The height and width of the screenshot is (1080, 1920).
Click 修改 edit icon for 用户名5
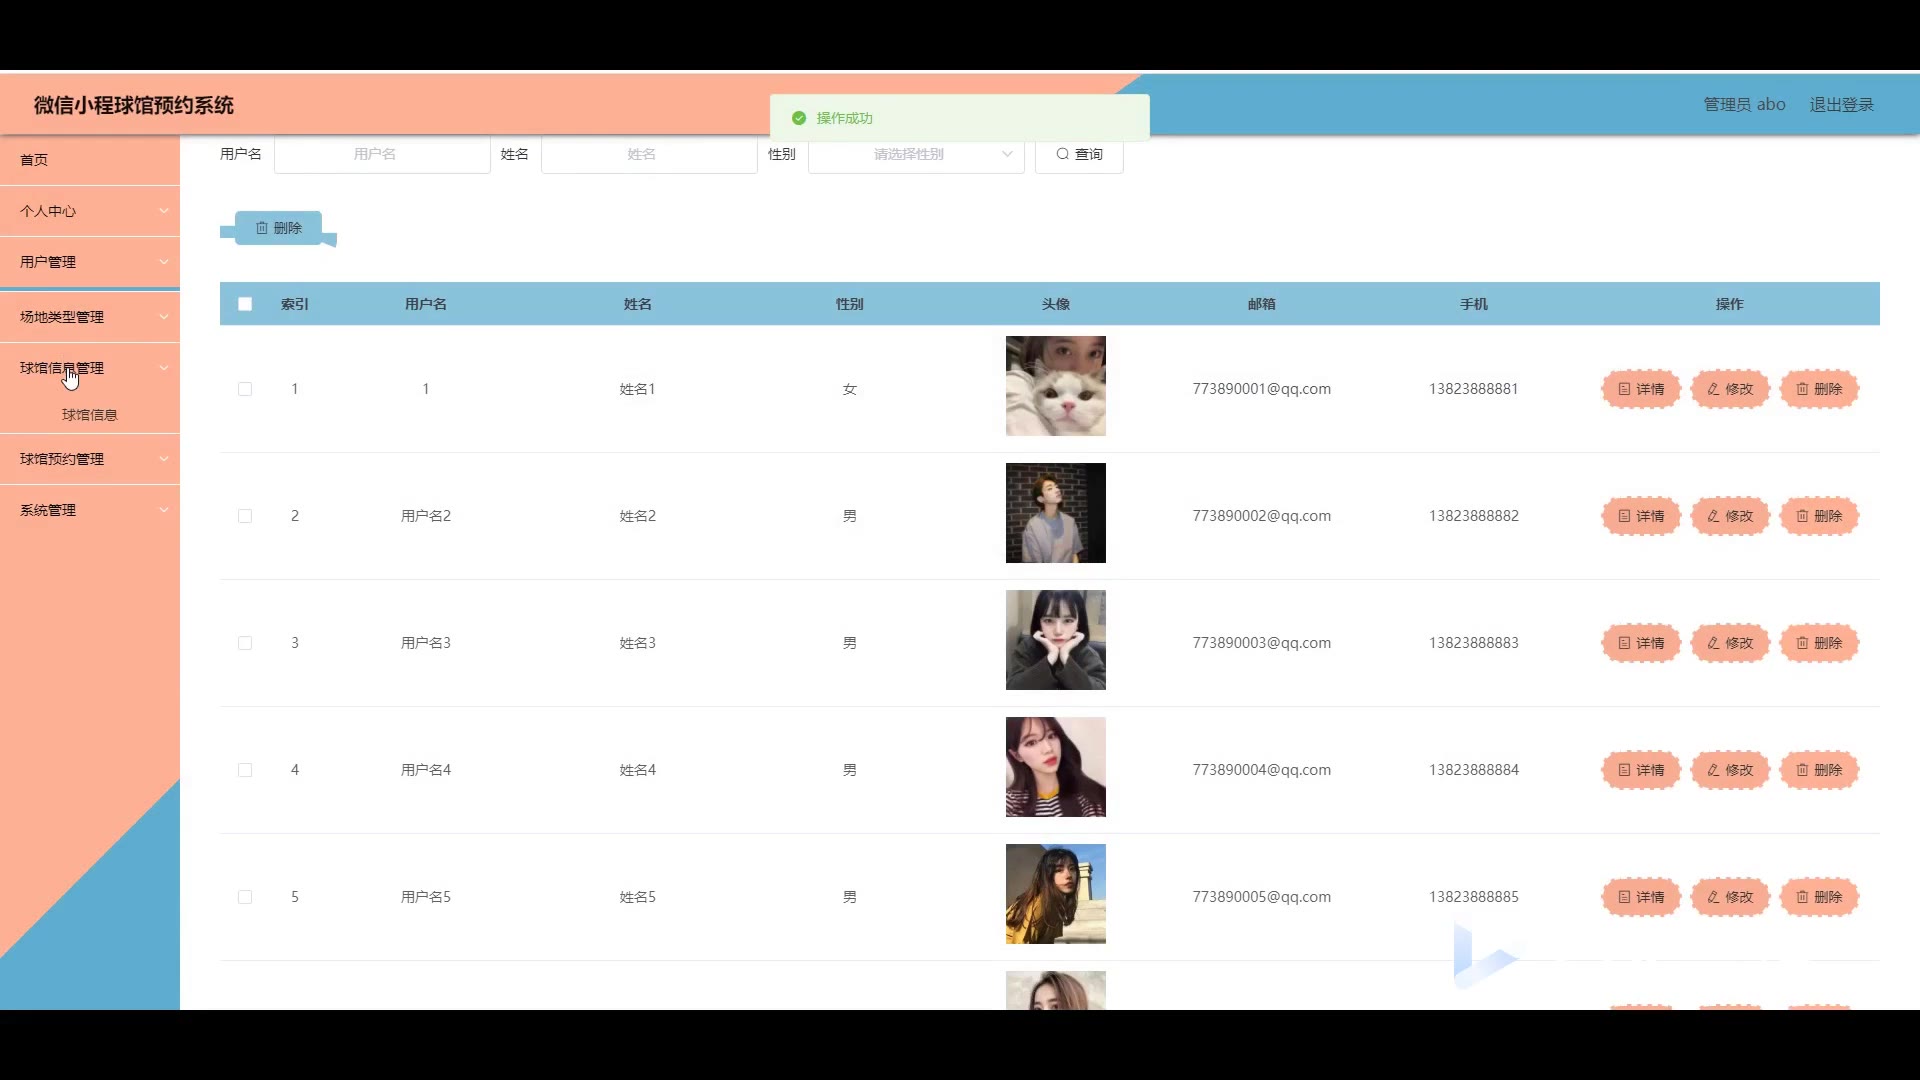tap(1729, 897)
